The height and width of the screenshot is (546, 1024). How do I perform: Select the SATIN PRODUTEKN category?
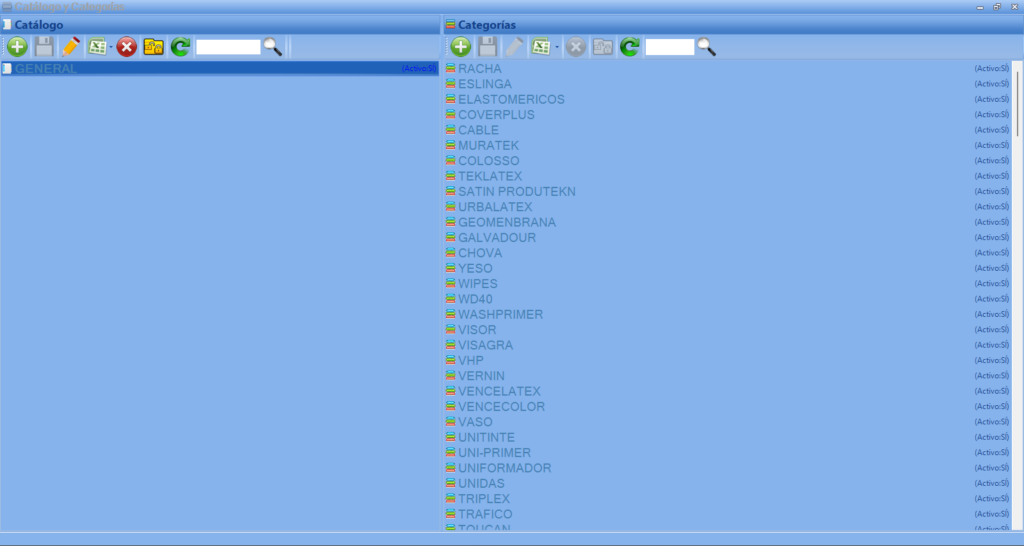(x=728, y=191)
